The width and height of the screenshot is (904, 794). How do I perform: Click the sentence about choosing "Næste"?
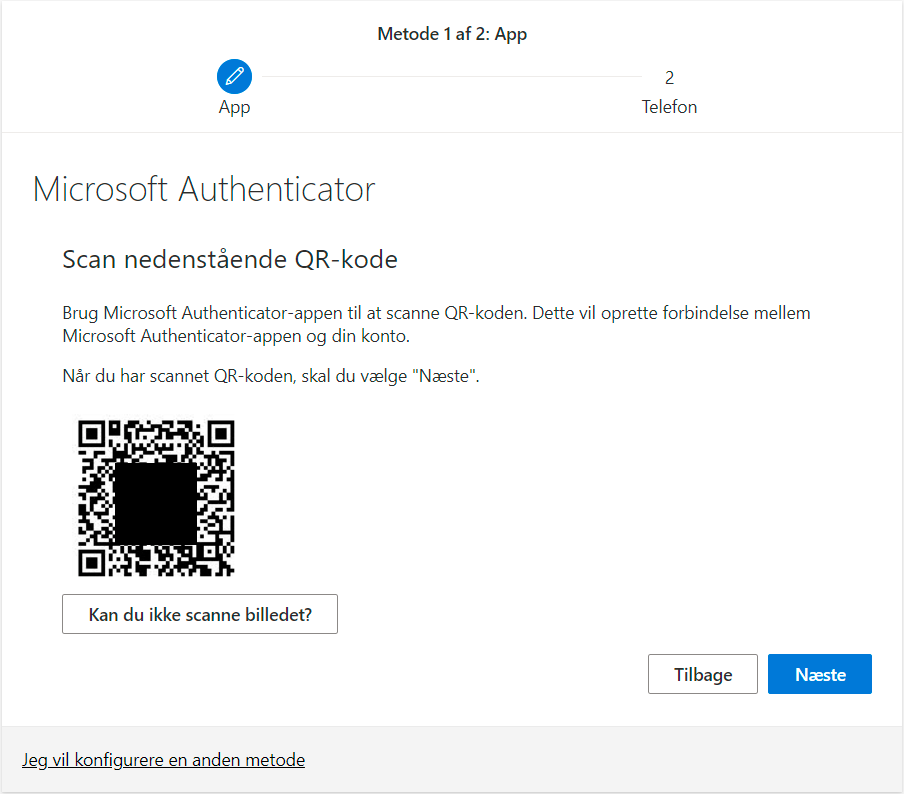(271, 376)
